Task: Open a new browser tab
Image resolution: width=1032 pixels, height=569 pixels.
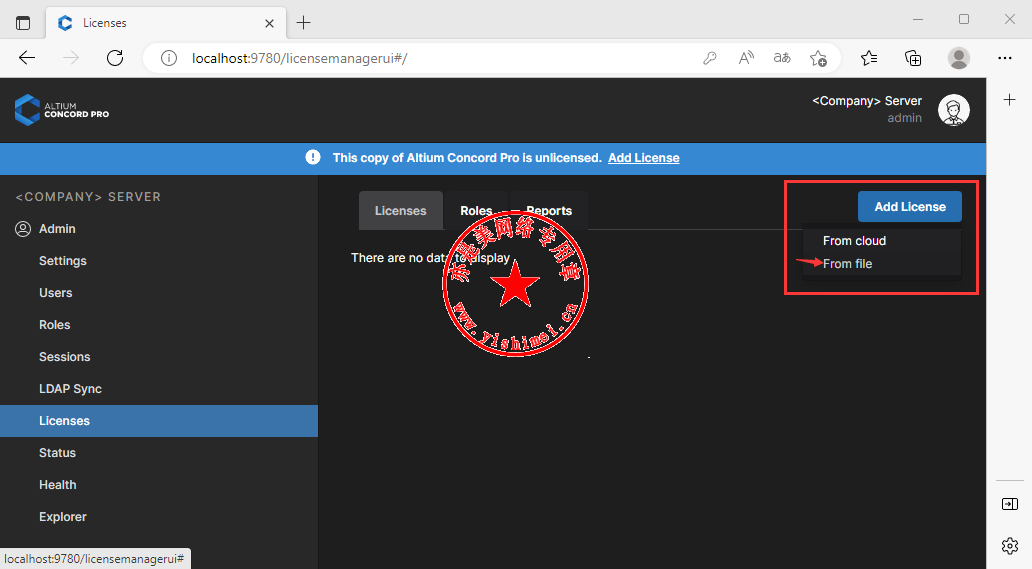Action: 303,23
